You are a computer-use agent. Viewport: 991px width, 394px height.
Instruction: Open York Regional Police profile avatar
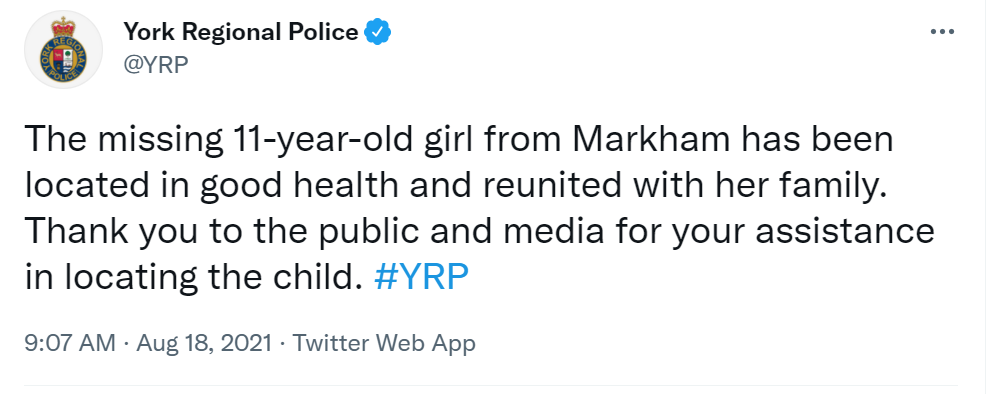pyautogui.click(x=63, y=49)
